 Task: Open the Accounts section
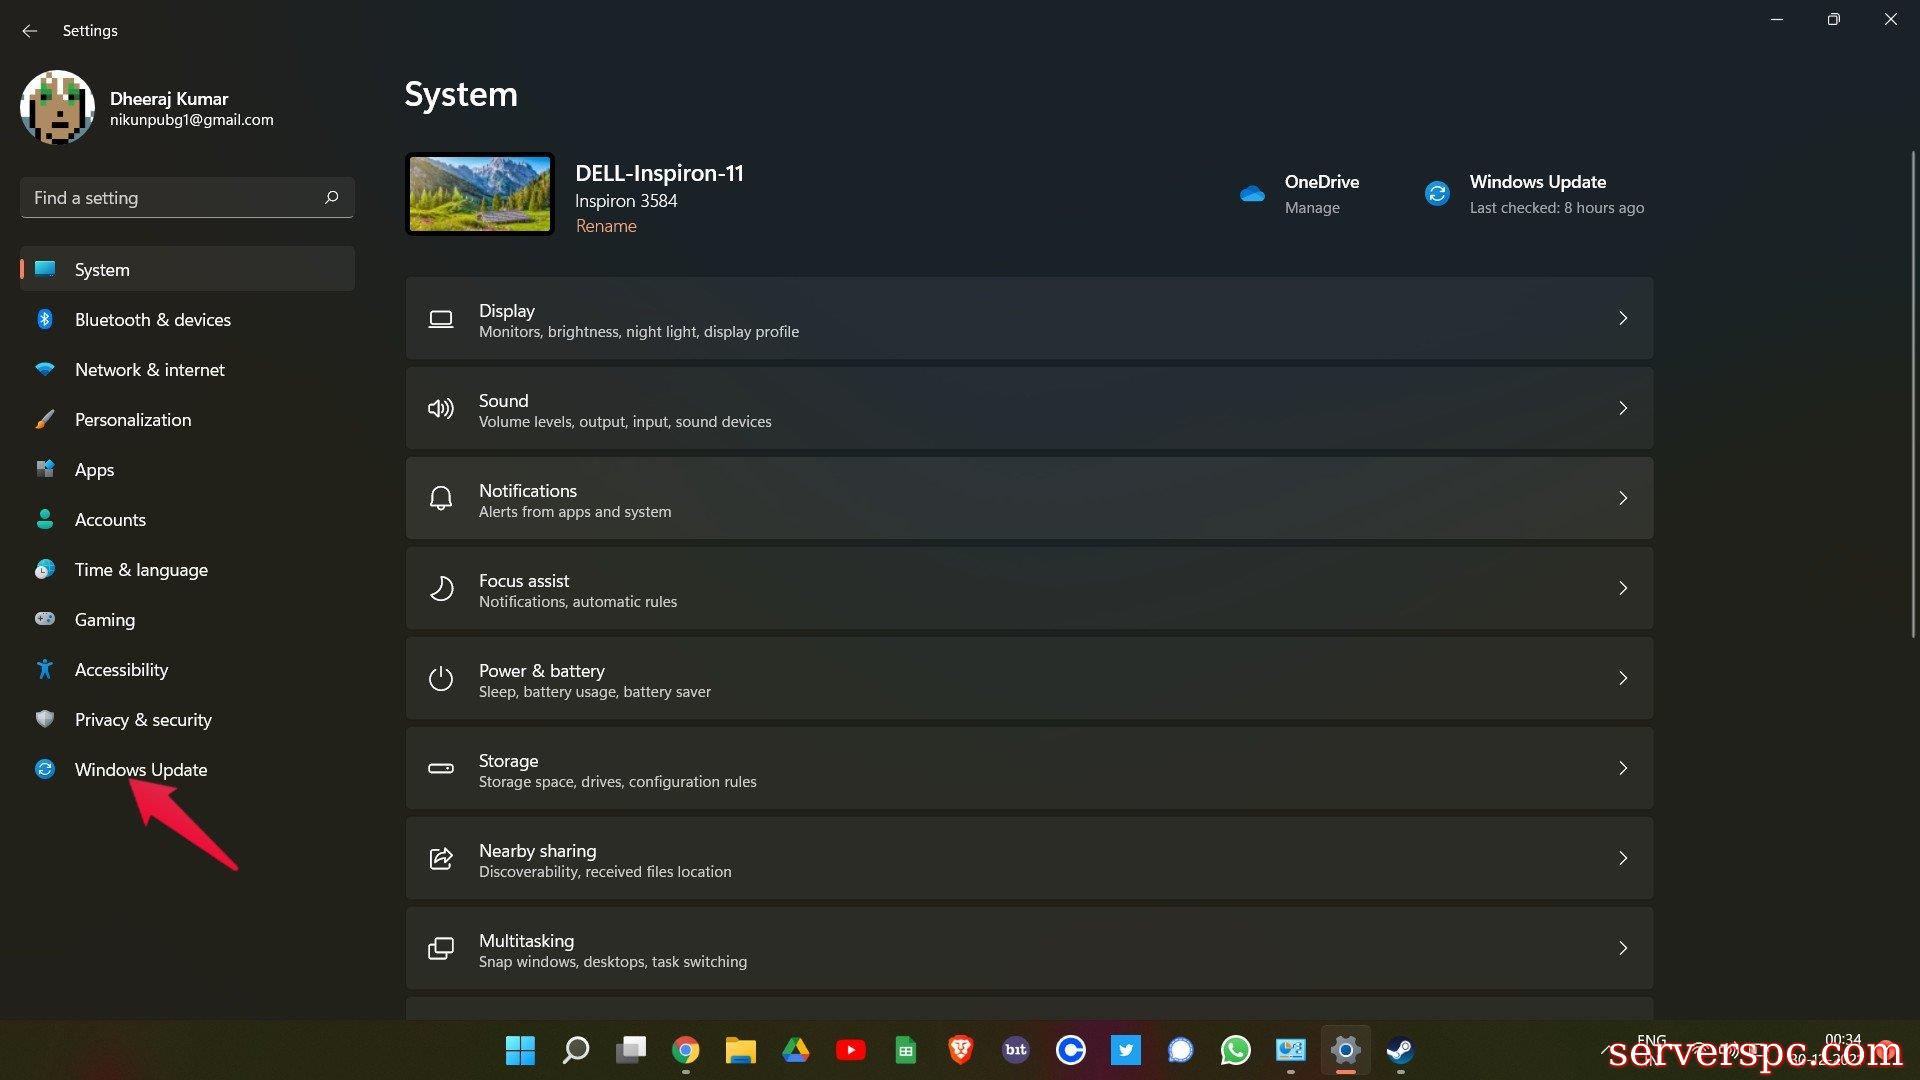[110, 519]
